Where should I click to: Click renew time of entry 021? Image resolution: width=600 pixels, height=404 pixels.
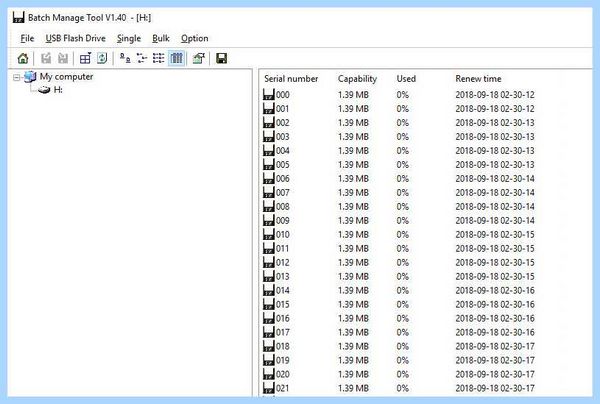(x=495, y=388)
